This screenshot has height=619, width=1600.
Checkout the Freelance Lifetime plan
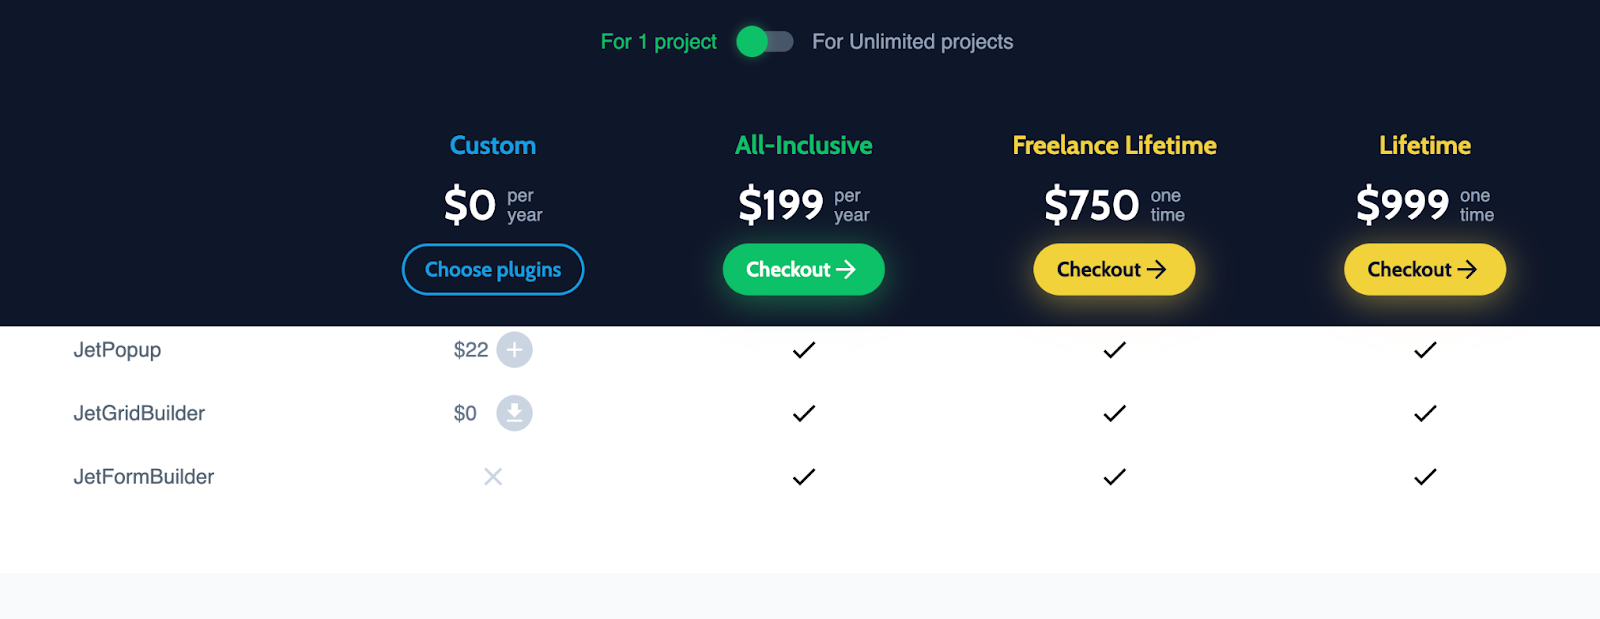point(1114,270)
